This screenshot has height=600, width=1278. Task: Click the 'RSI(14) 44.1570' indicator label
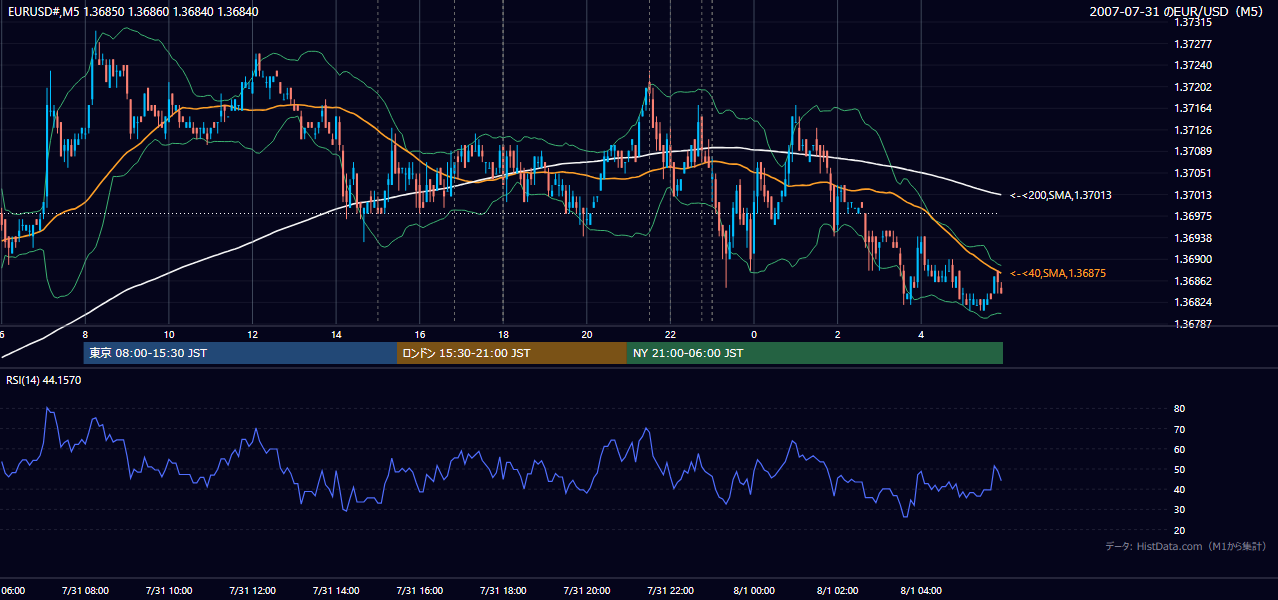tap(44, 380)
